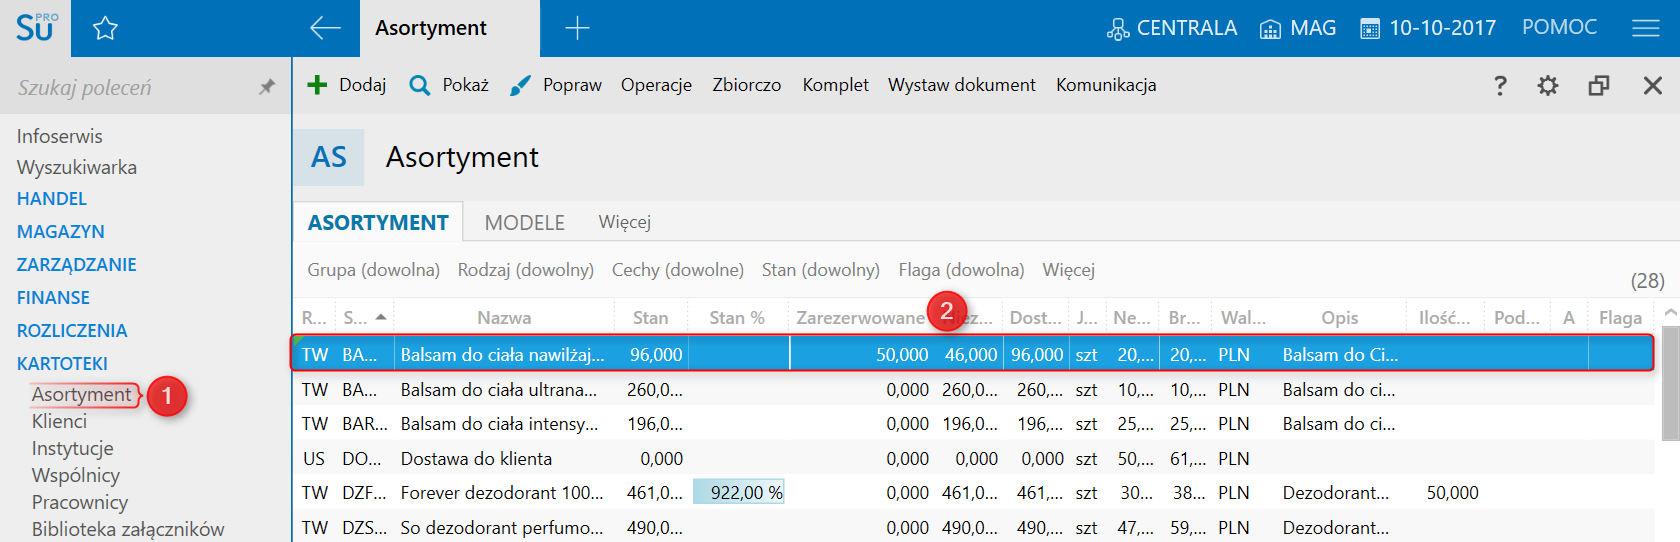Screen dimensions: 1680x542
Task: Go back using the left arrow
Action: [325, 28]
